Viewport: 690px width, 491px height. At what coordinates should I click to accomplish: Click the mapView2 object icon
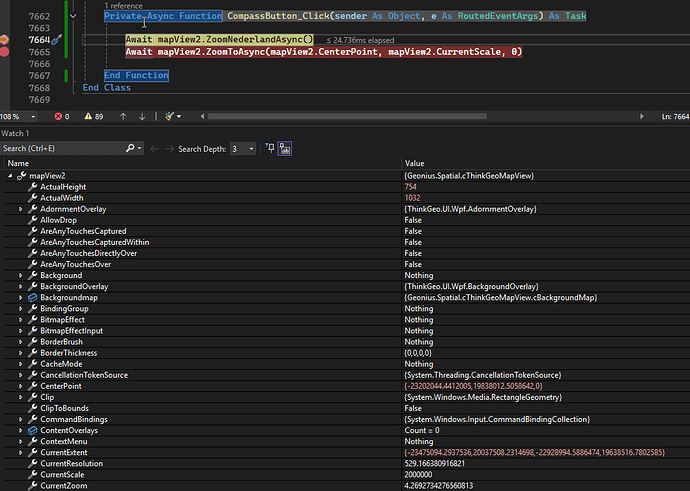pos(22,176)
